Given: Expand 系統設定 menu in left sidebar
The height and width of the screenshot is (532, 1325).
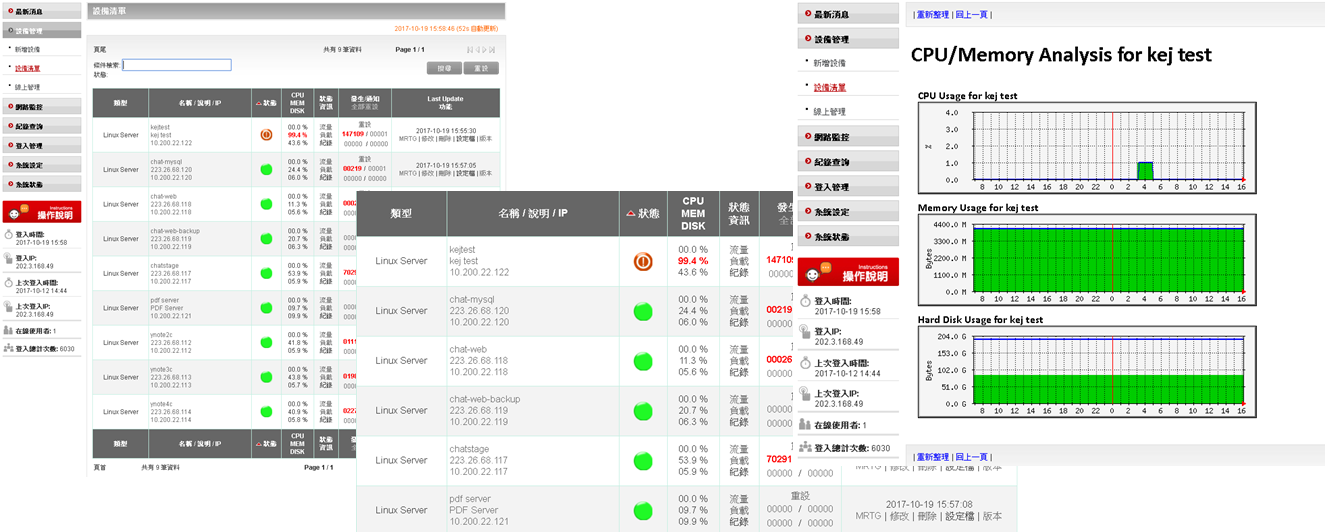Looking at the screenshot, I should 41,165.
